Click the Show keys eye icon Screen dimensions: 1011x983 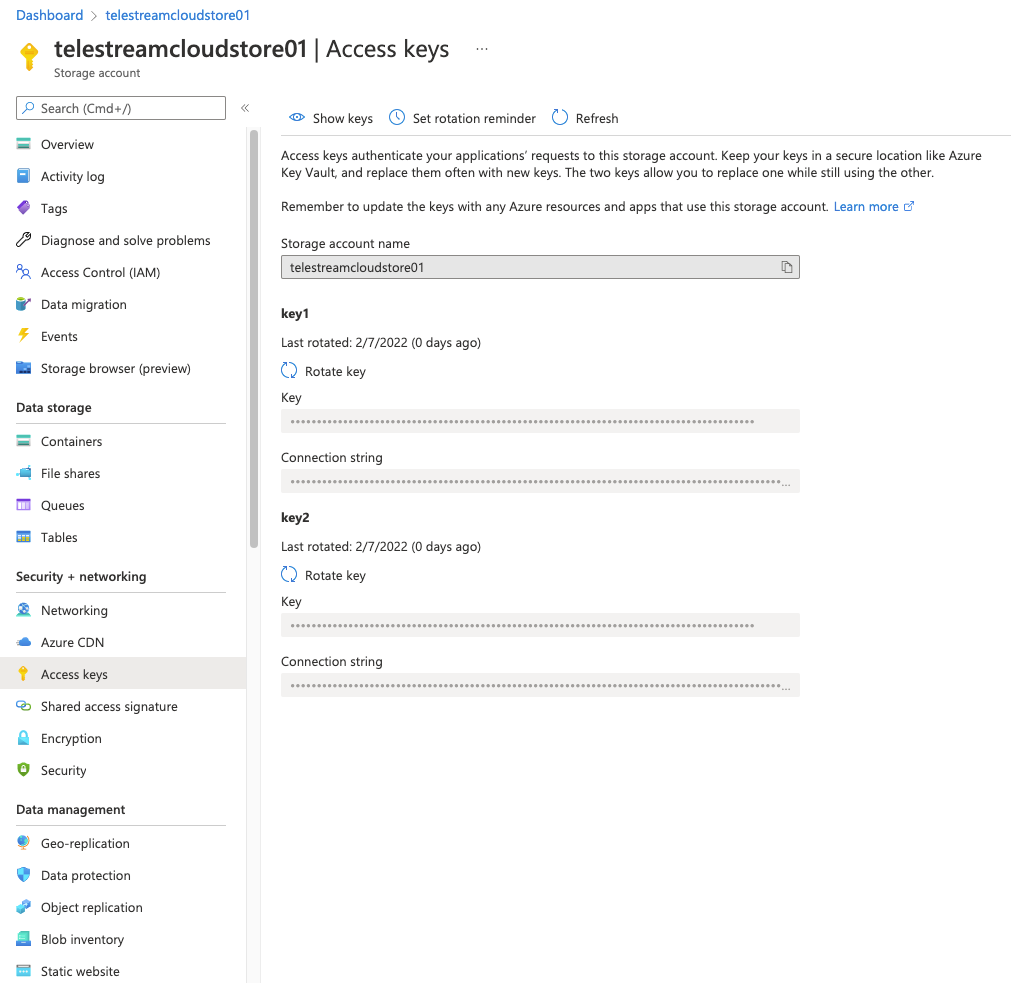297,117
